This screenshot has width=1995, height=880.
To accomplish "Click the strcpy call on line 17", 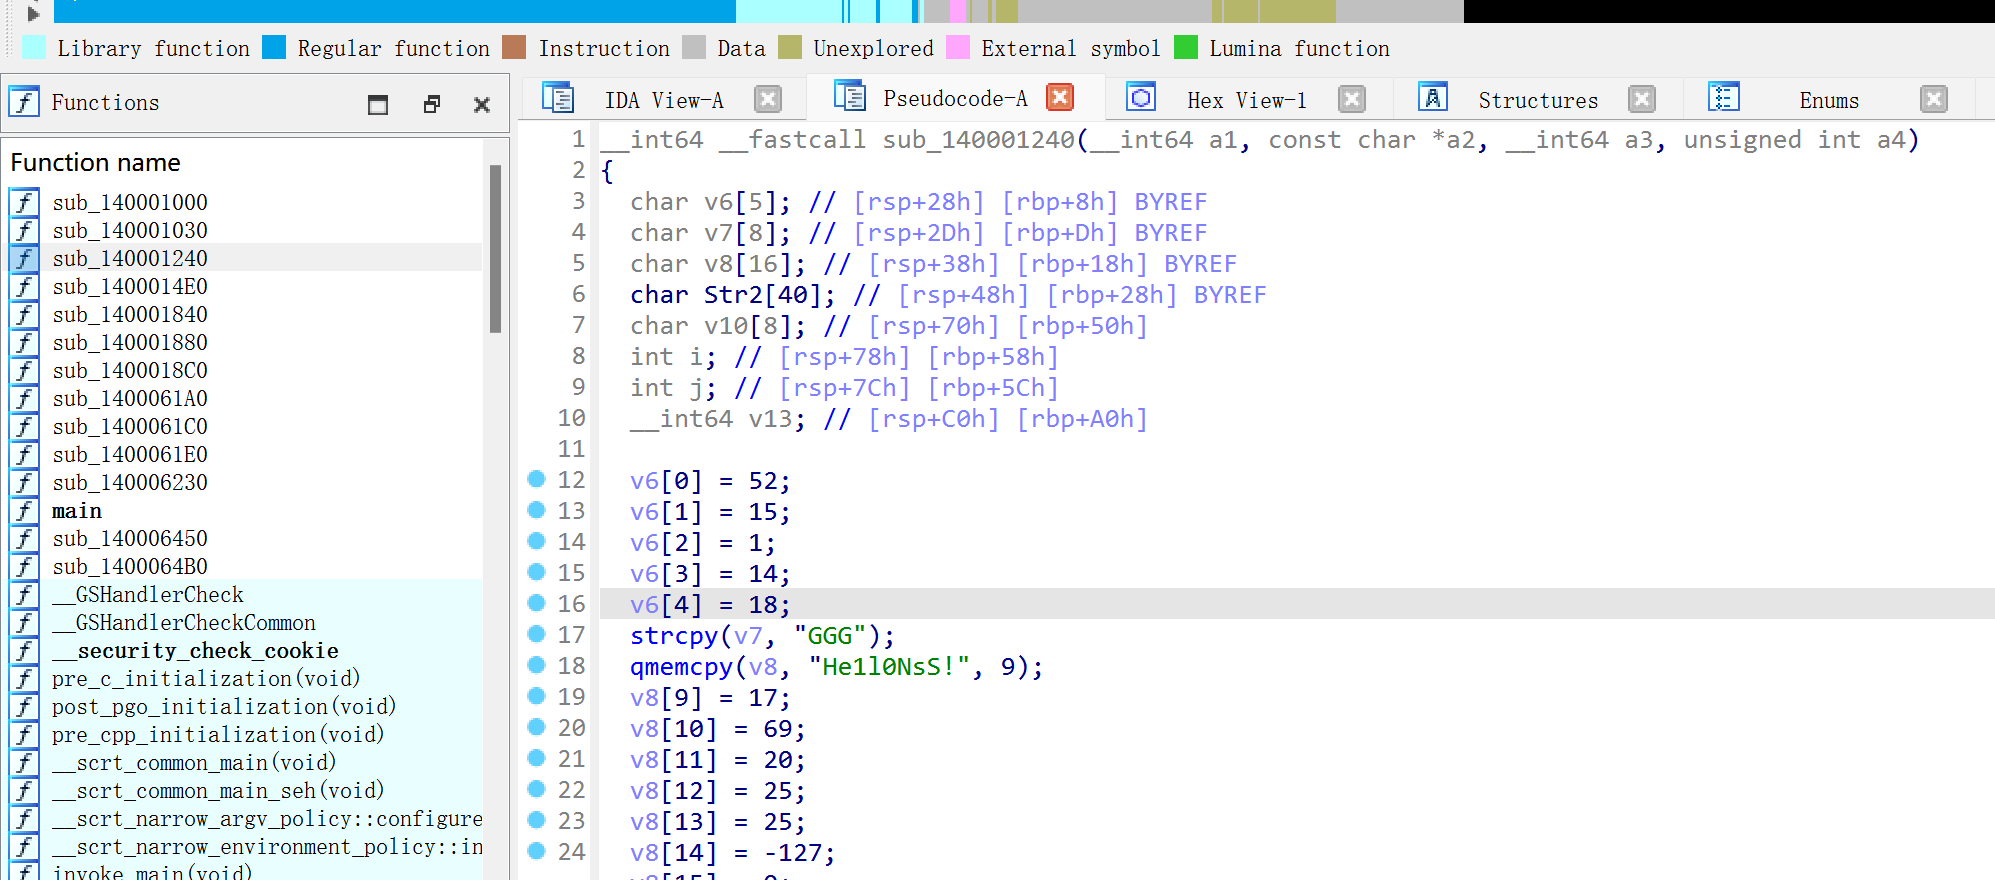I will [674, 636].
